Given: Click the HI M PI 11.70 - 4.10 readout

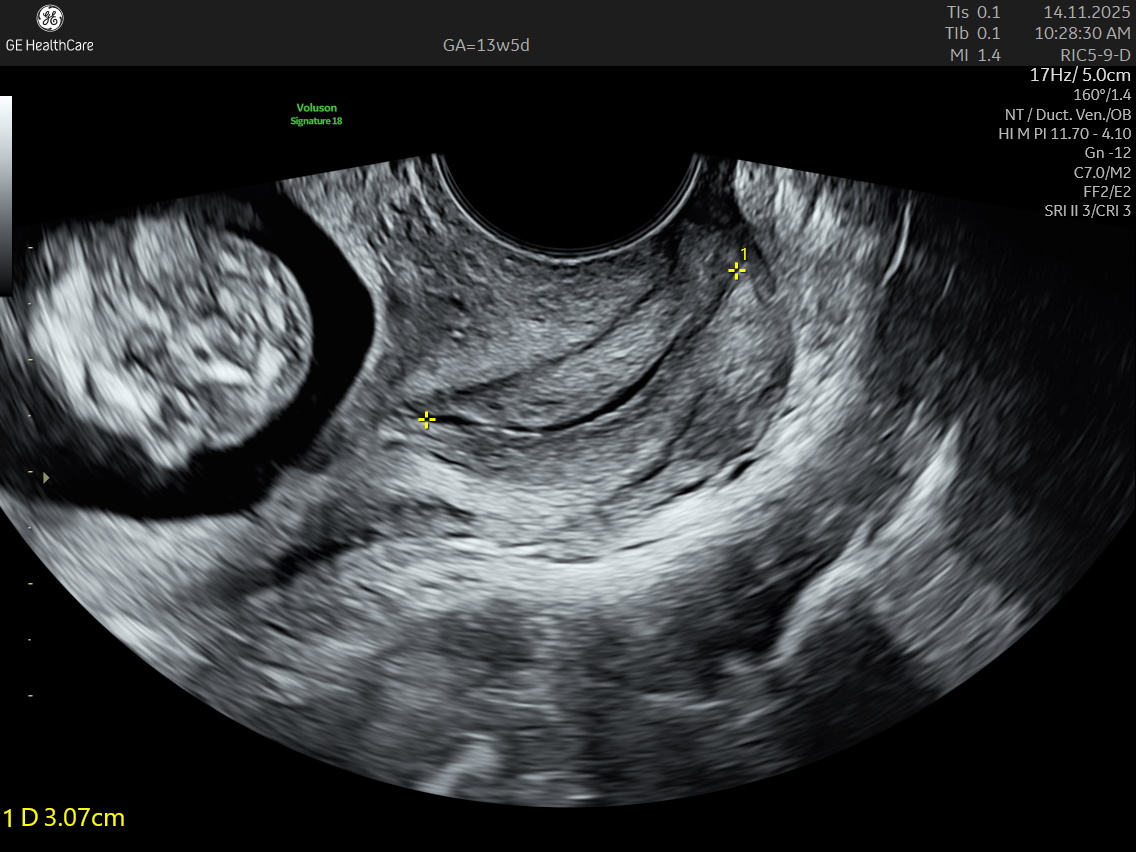Looking at the screenshot, I should pyautogui.click(x=1064, y=133).
